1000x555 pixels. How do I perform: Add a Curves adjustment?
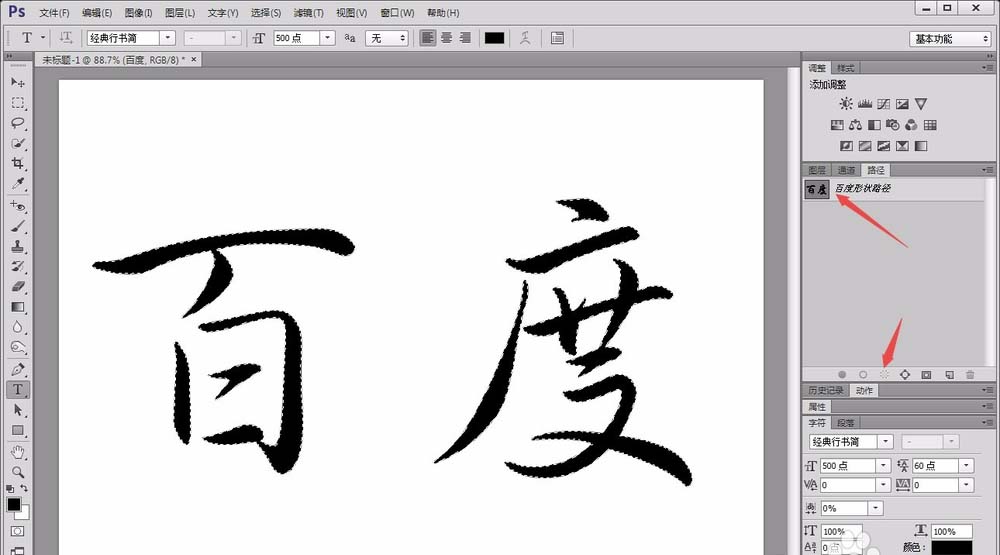click(x=883, y=104)
